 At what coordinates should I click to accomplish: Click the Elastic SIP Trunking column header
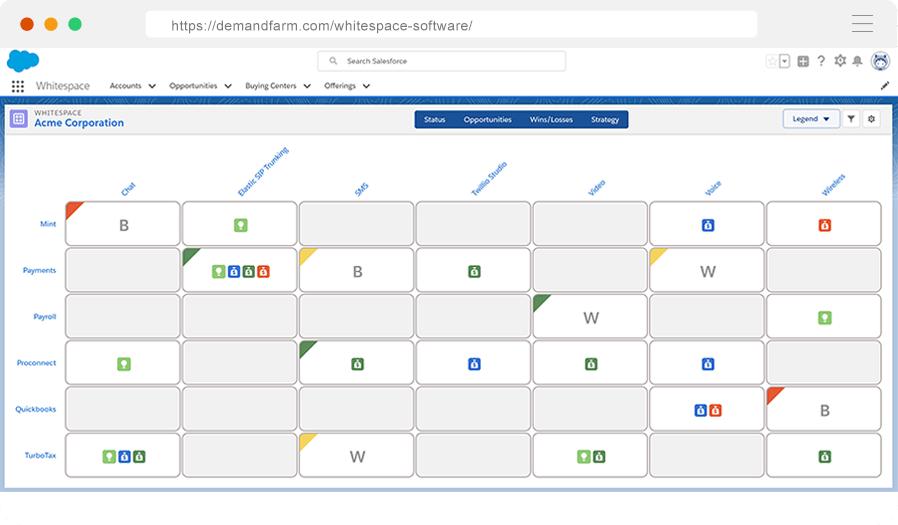click(263, 171)
